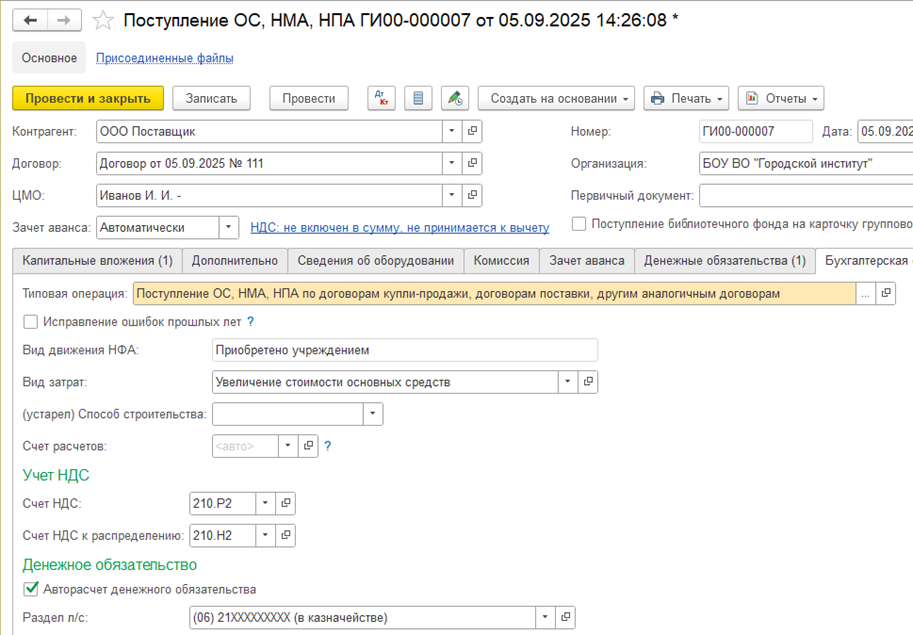
Task: Click the edit-with-clock icon in the toolbar
Action: [455, 98]
